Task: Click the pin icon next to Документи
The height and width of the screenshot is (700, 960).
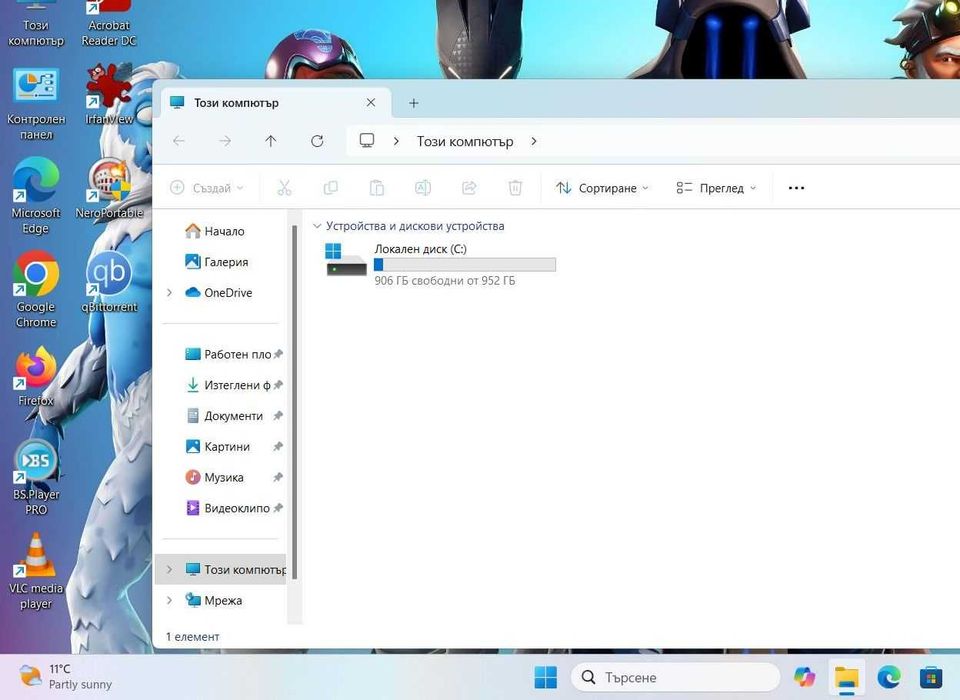Action: click(278, 416)
